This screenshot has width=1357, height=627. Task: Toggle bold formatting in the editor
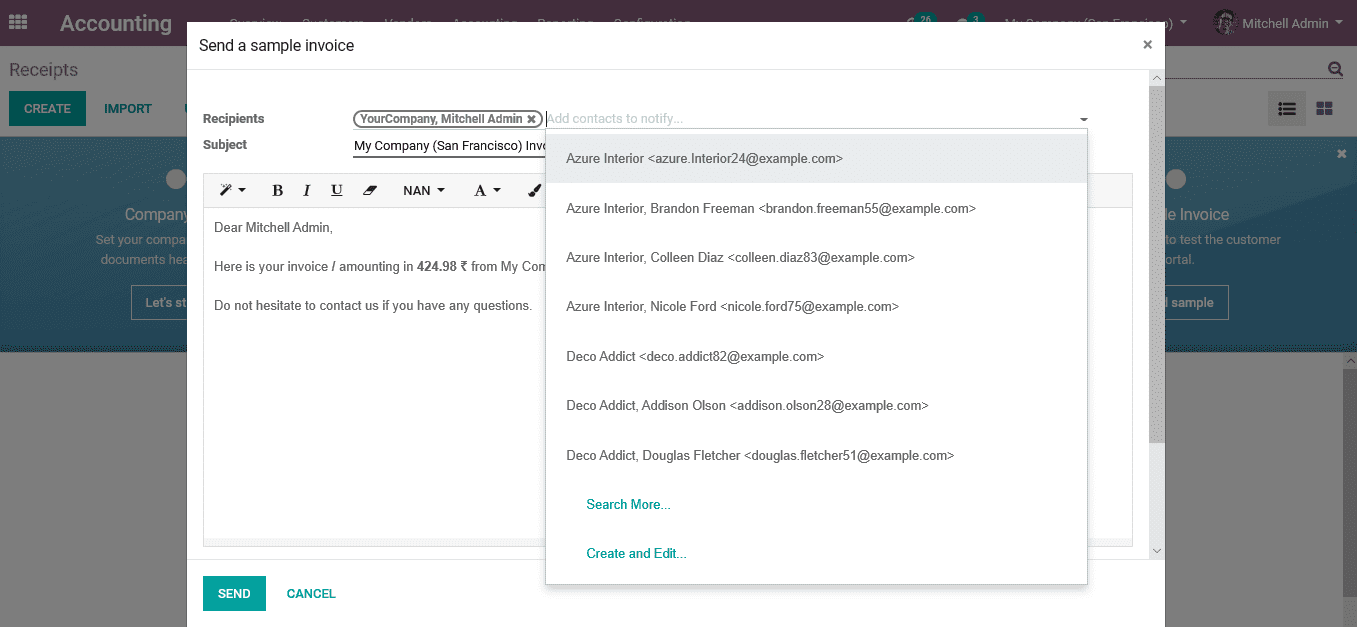tap(278, 190)
